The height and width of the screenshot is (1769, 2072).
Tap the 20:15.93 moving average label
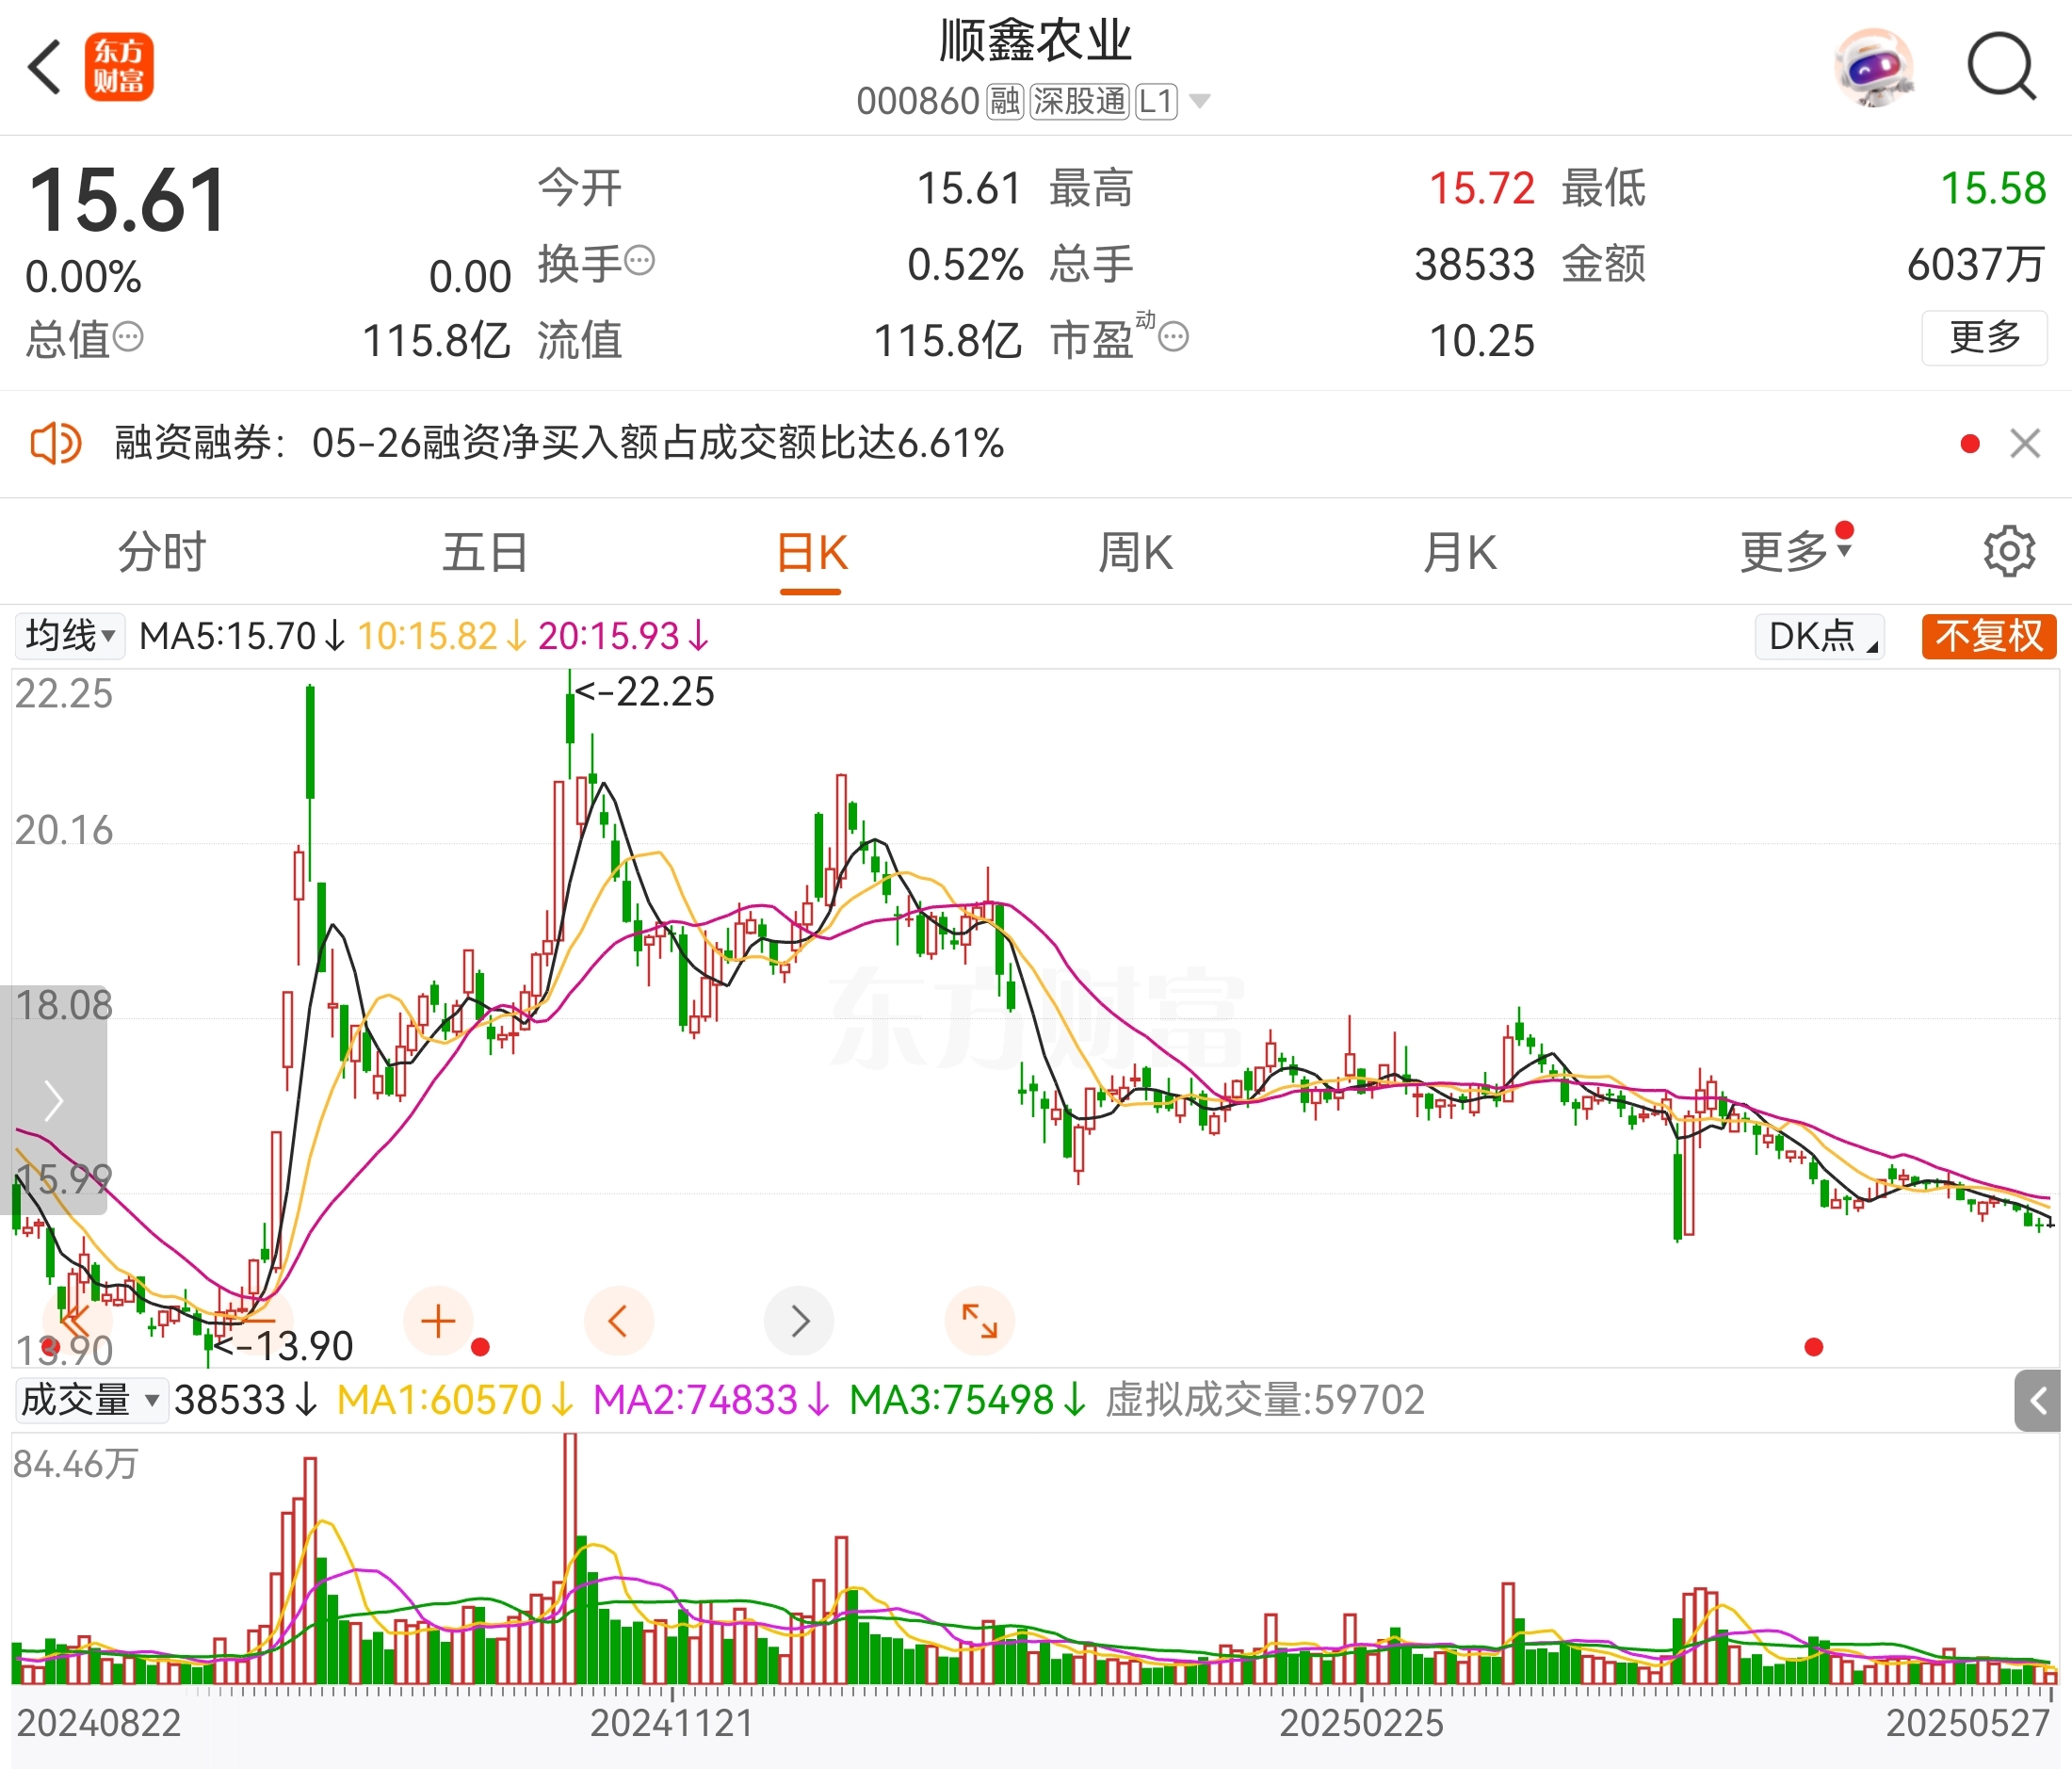coord(624,636)
